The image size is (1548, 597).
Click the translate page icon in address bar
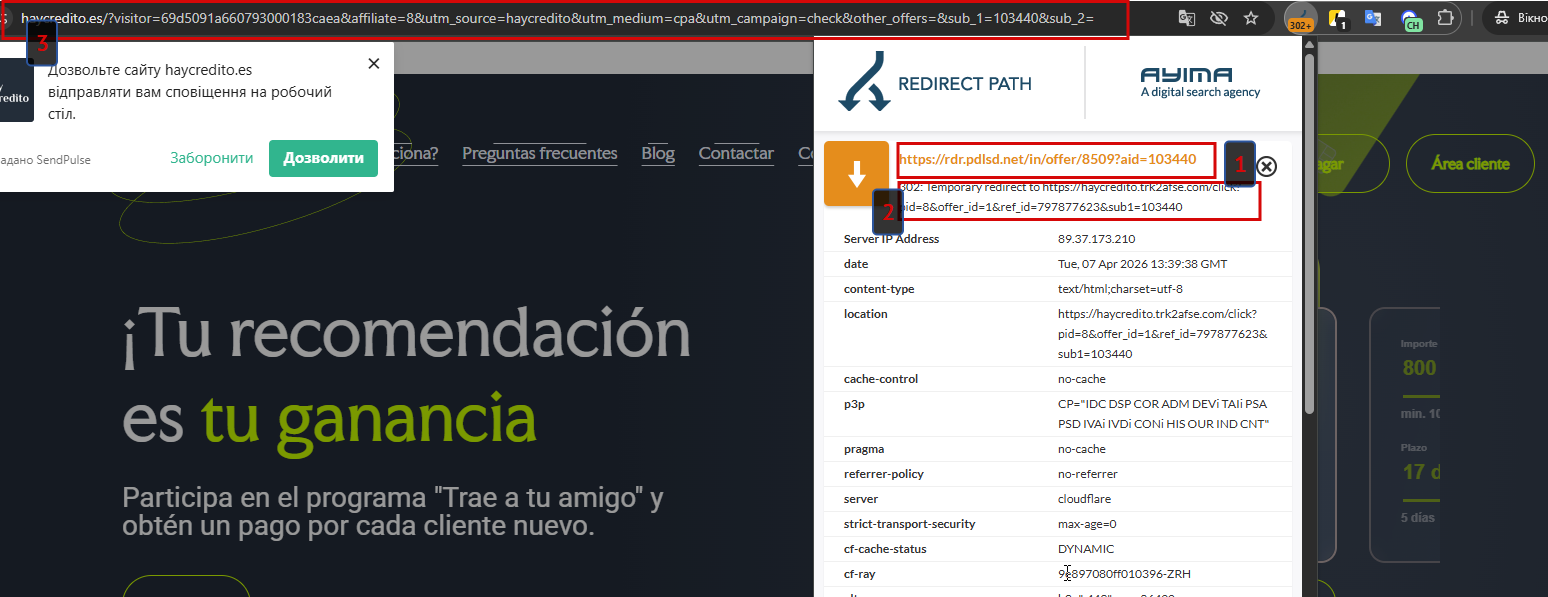coord(1186,18)
